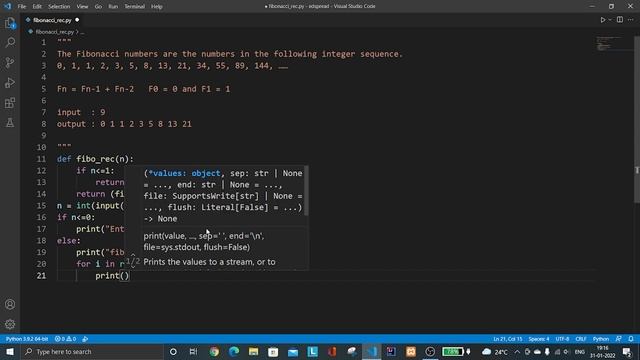Open Cortana circle icon on taskbar

(x=173, y=352)
